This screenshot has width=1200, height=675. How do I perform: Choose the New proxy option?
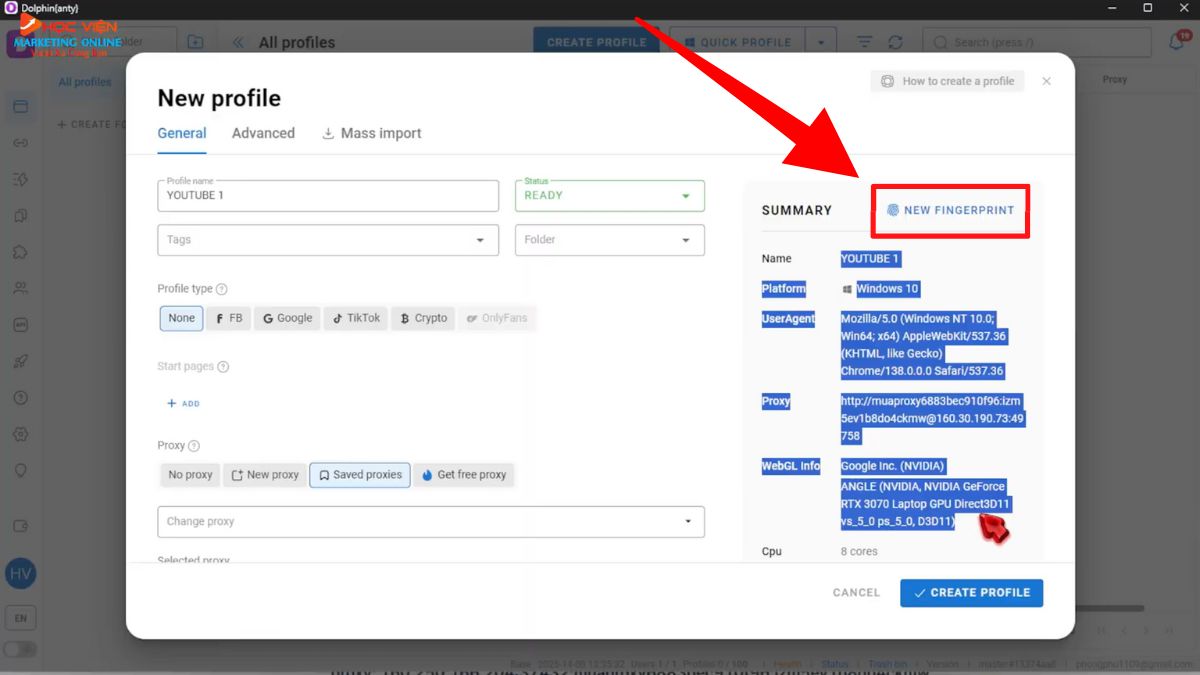[265, 475]
